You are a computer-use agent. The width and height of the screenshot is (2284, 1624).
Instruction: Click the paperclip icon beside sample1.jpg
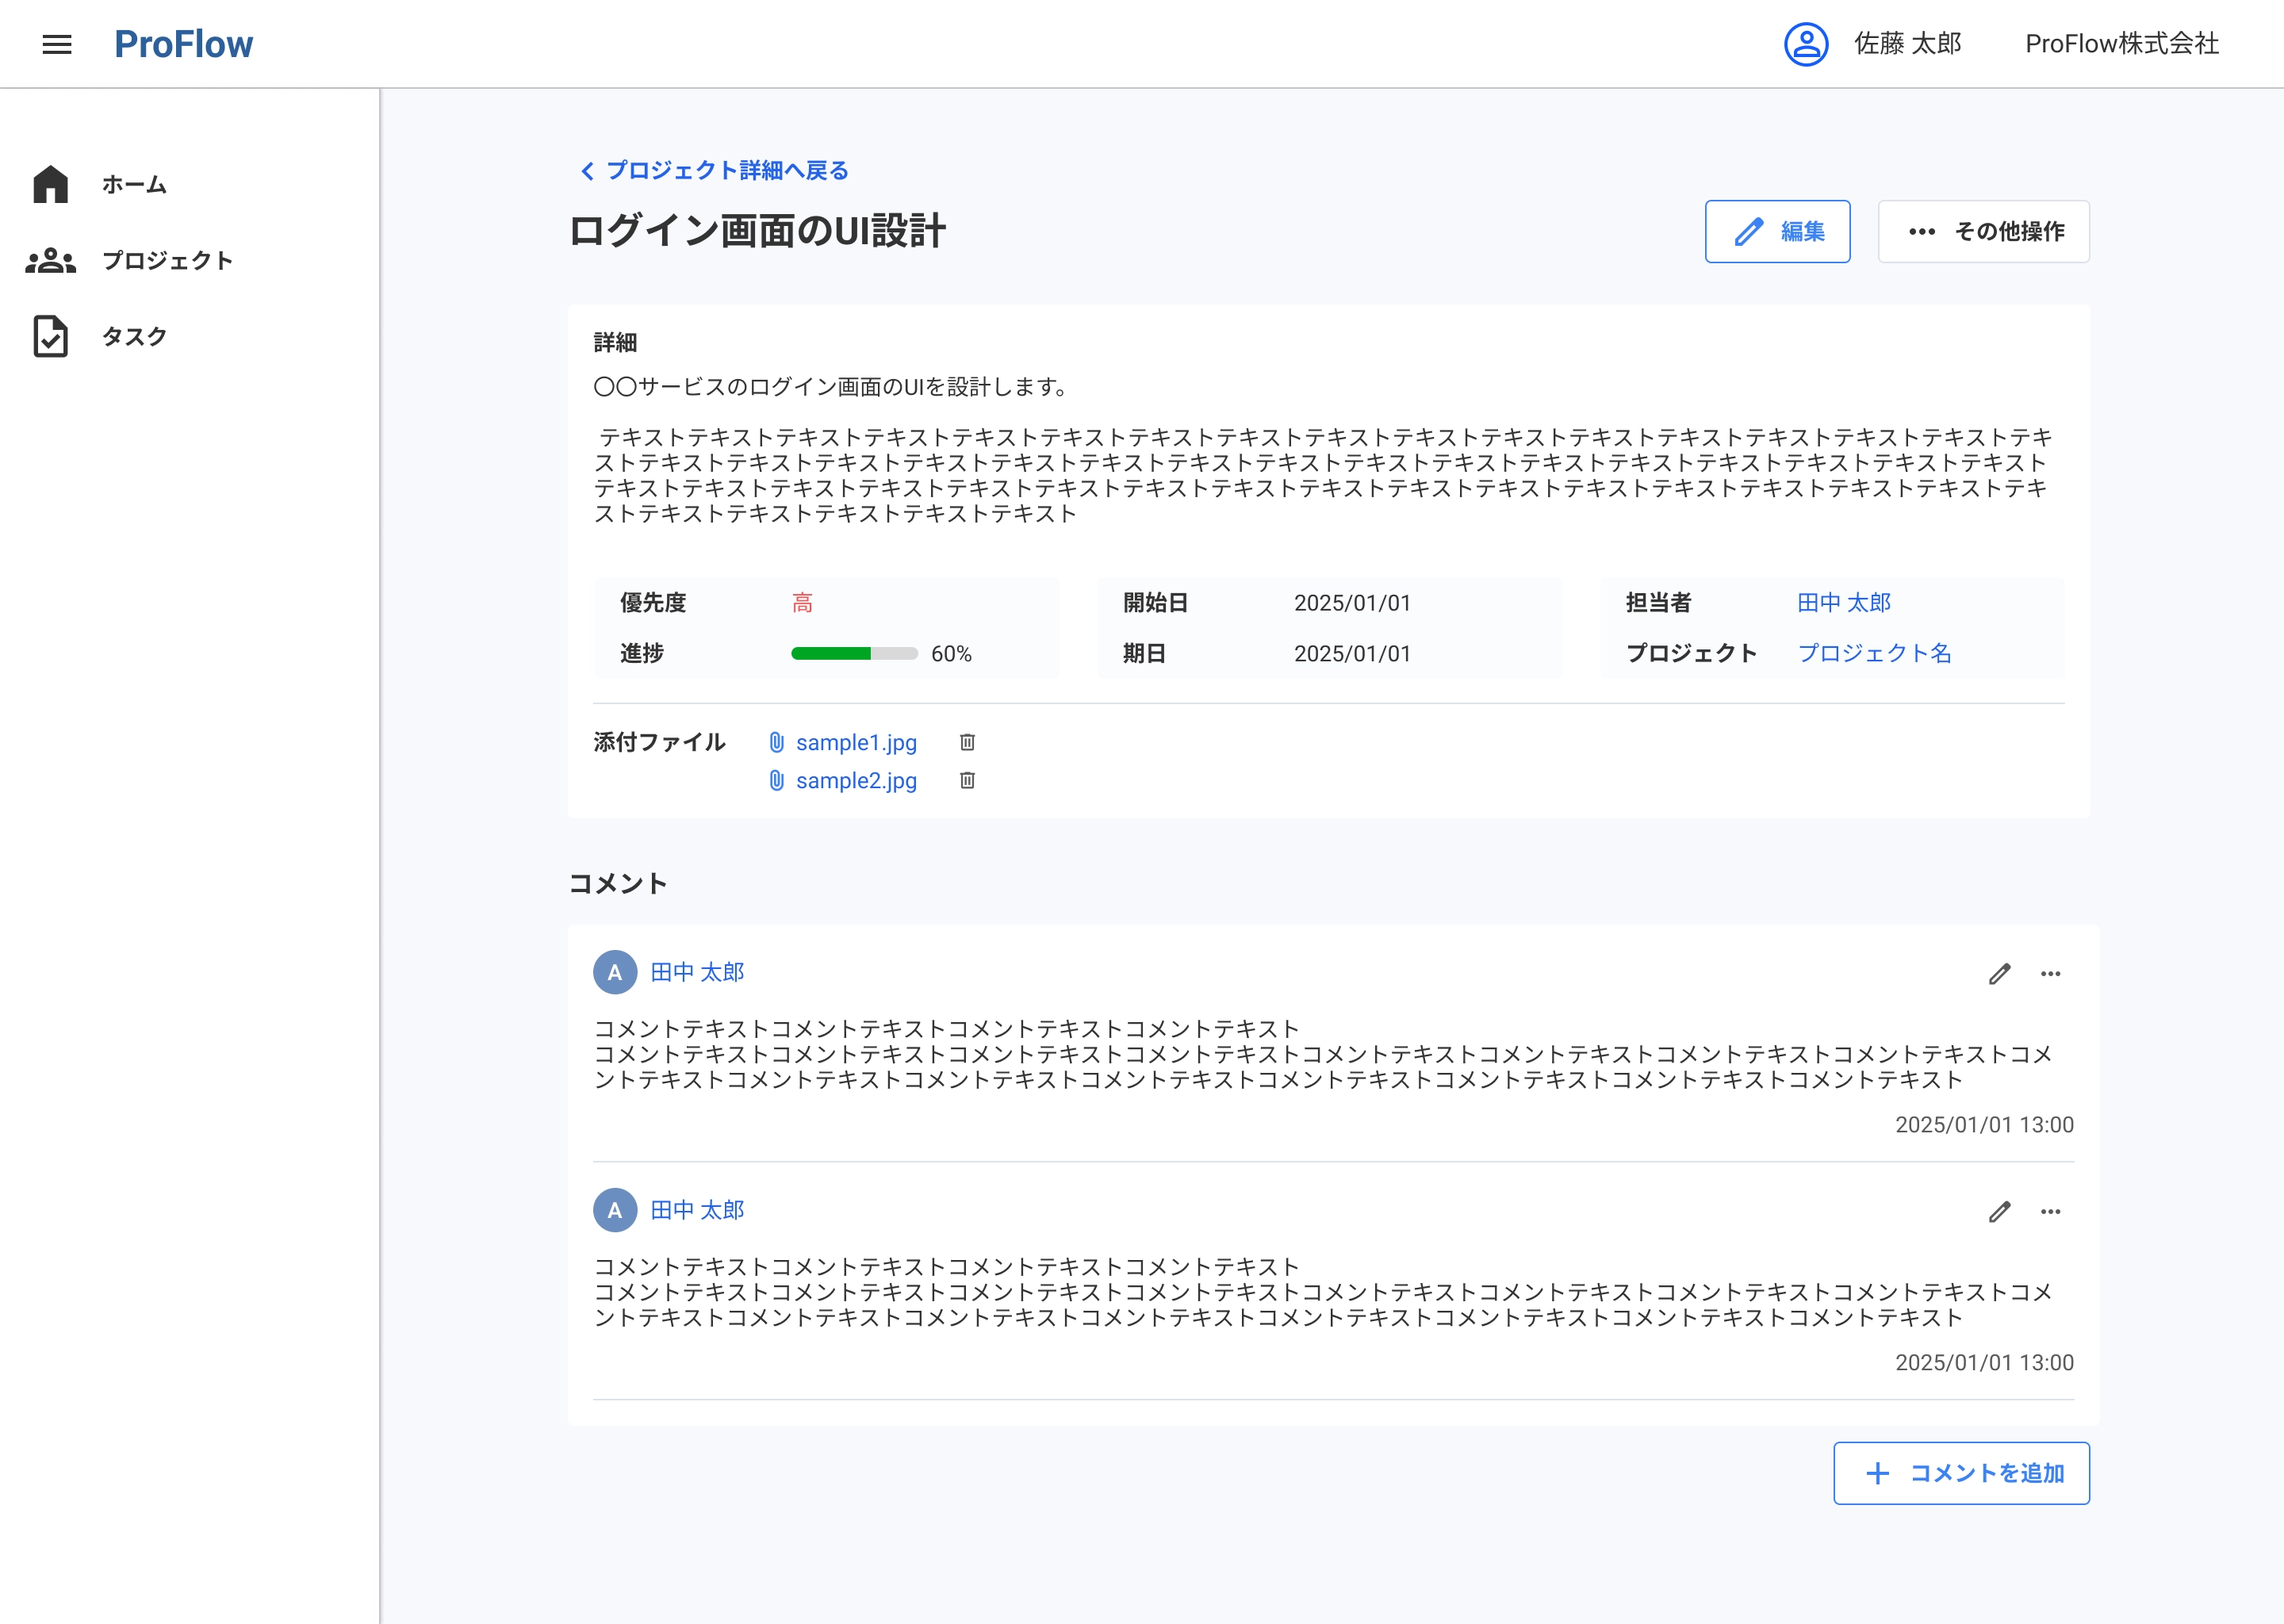tap(776, 742)
